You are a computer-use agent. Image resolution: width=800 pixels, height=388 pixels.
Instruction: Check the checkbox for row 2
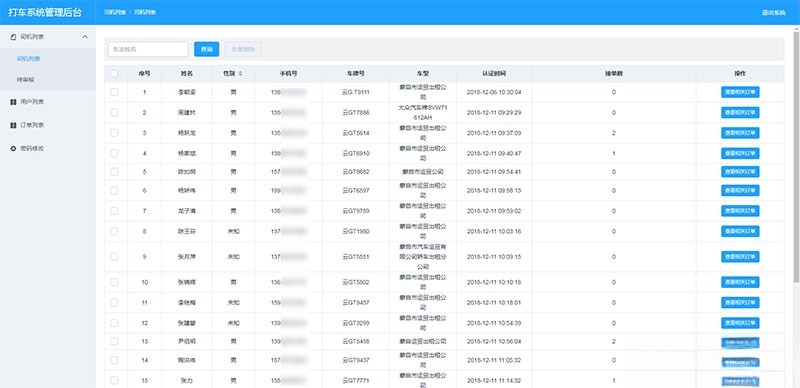coord(114,112)
